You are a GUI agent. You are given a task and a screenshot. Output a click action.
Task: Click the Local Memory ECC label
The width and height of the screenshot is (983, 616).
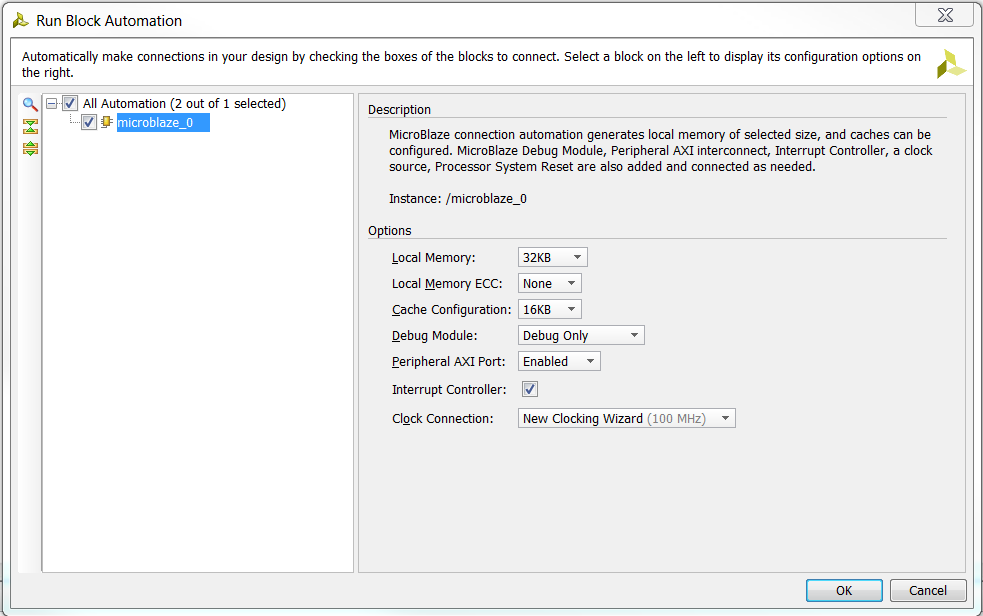447,284
